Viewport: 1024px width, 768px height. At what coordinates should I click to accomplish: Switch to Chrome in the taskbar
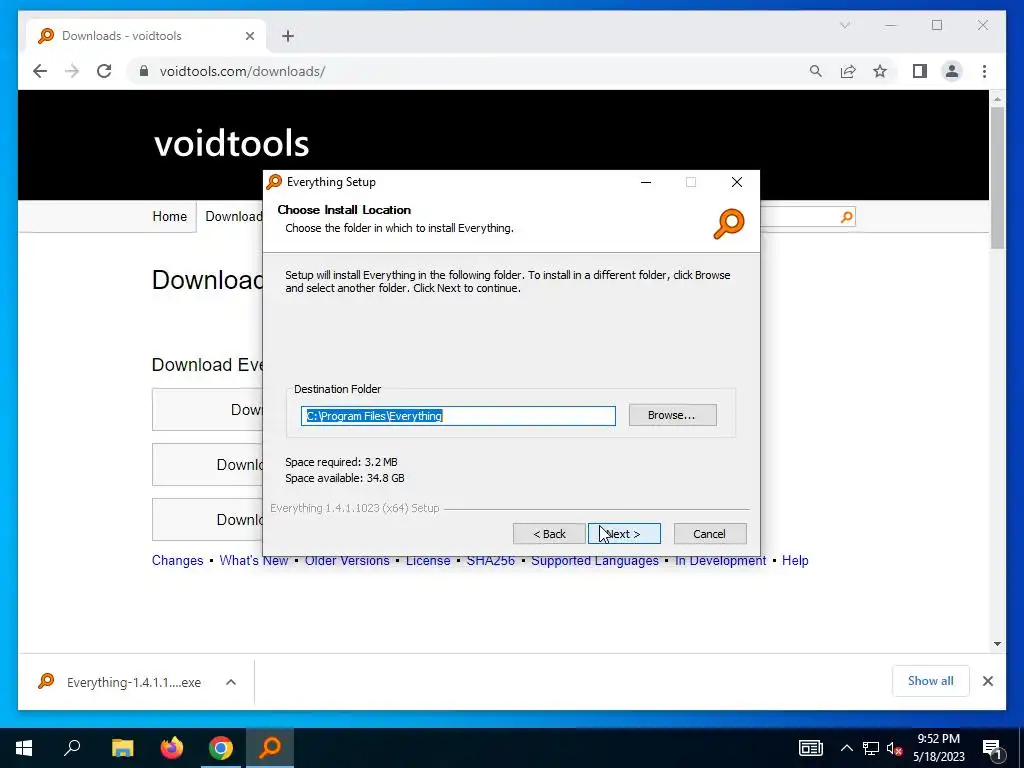pos(221,747)
